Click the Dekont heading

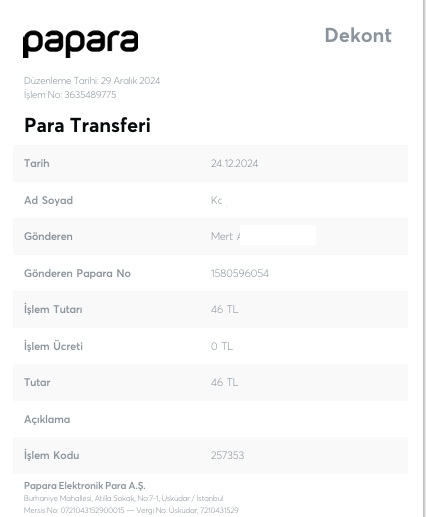pyautogui.click(x=358, y=35)
